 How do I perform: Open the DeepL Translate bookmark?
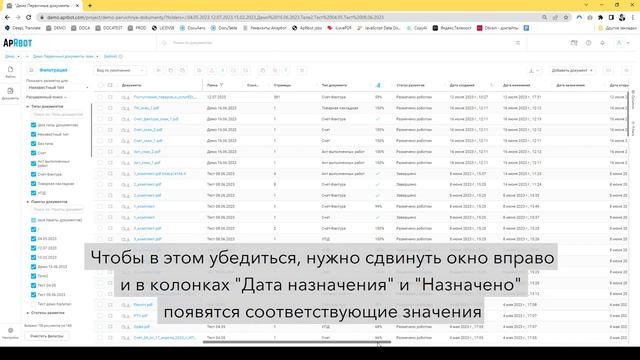[x=22, y=28]
